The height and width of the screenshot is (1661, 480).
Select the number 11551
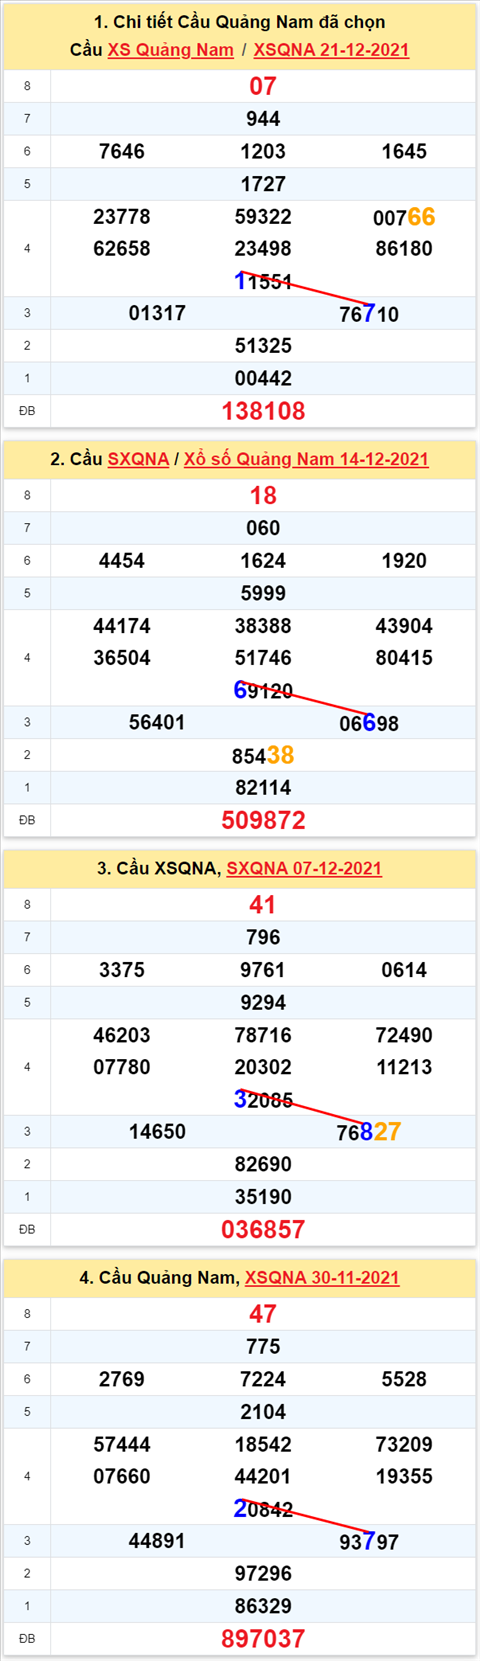click(x=263, y=282)
